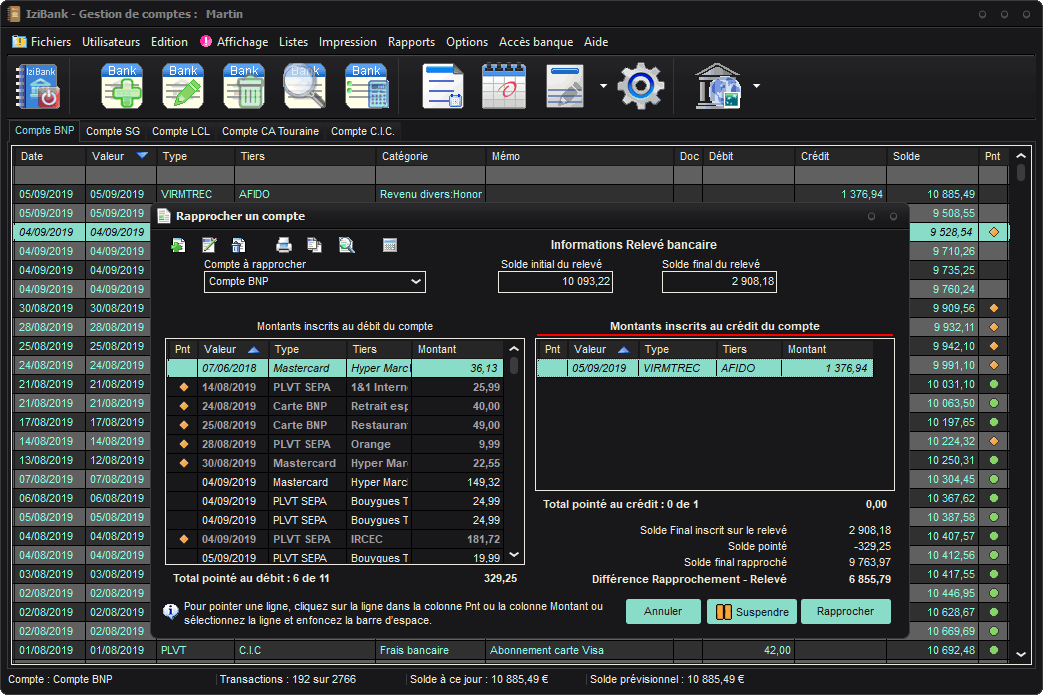
Task: Expand the arrow beside the notes pencil icon
Action: 603,86
